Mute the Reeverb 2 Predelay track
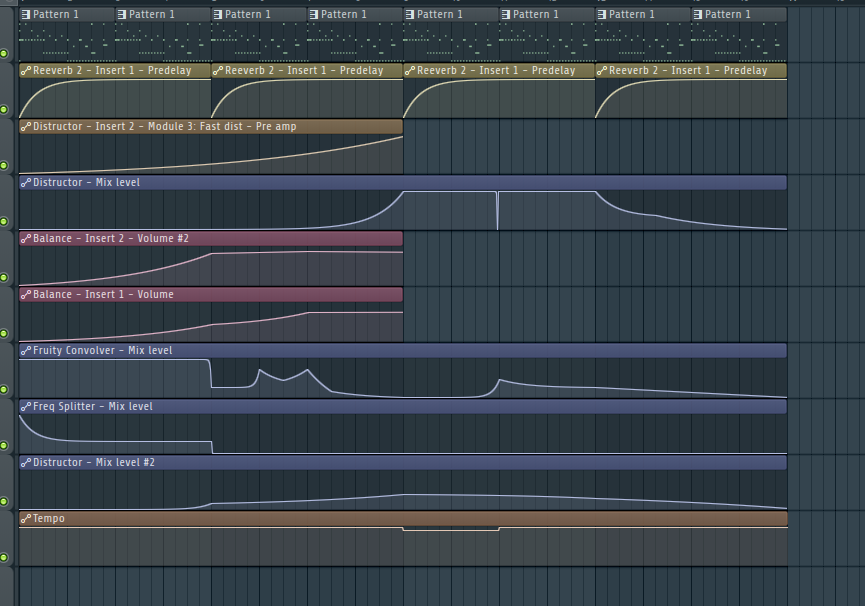Screen dimensions: 865x606 [x=4, y=109]
